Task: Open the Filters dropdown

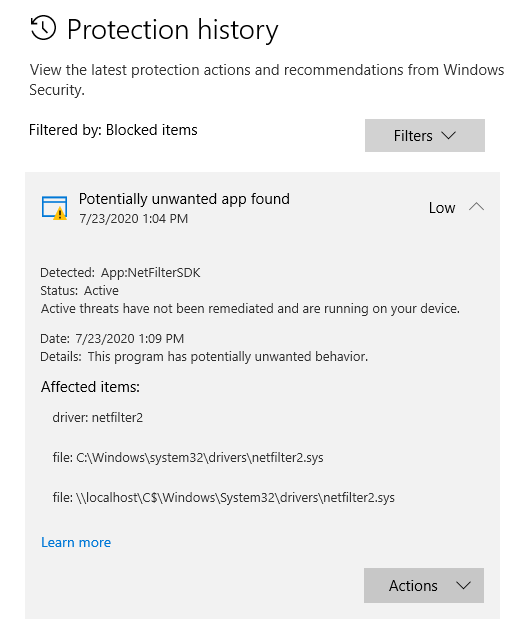Action: [425, 135]
